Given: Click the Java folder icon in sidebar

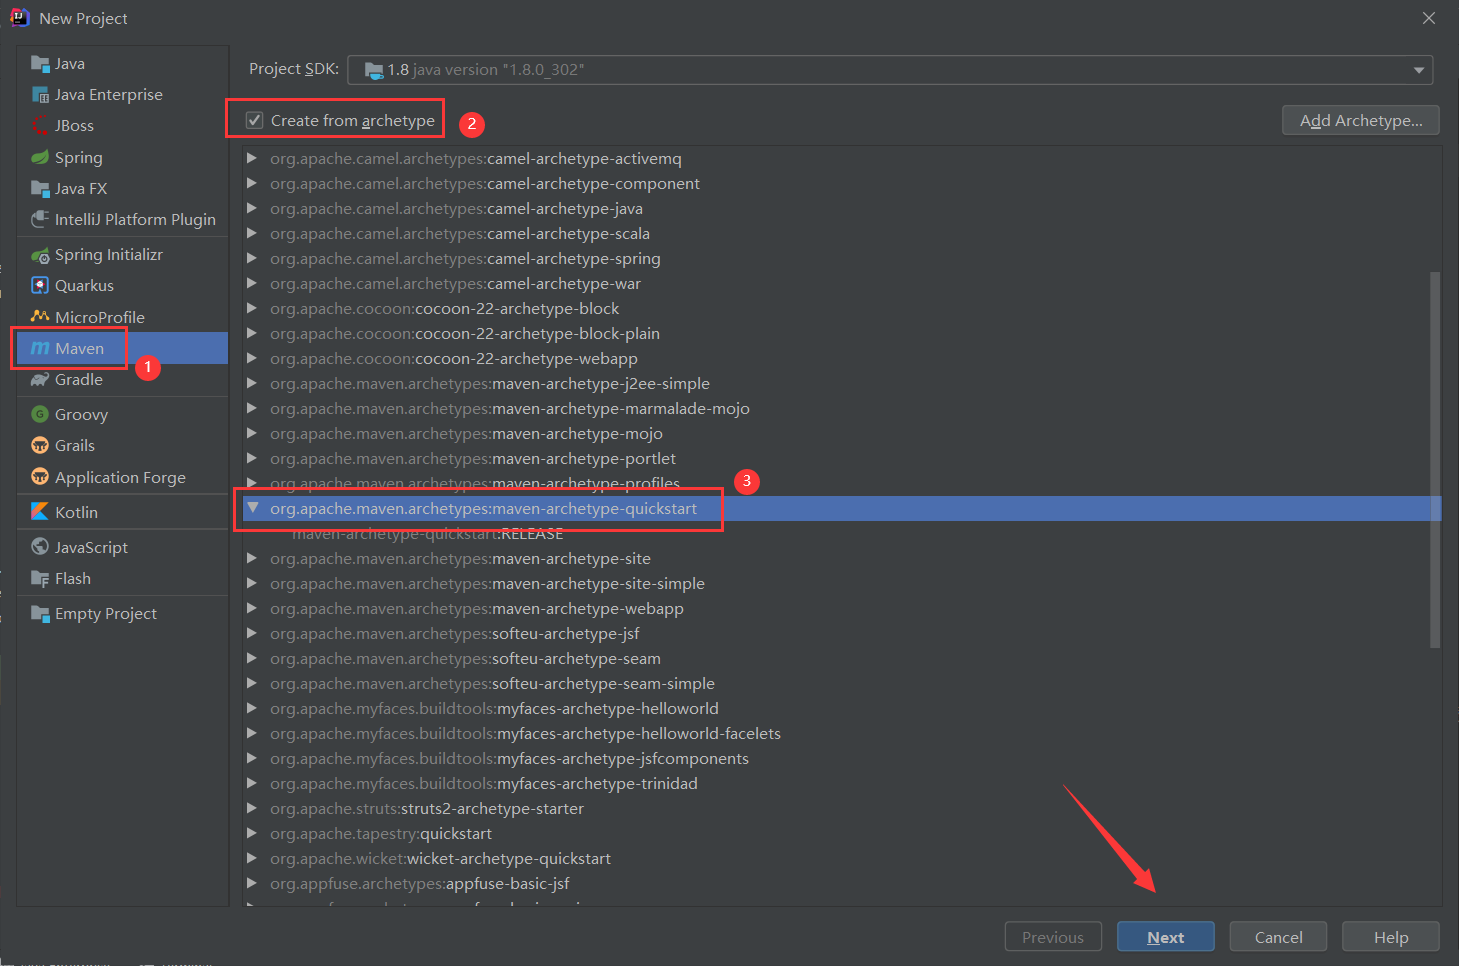Looking at the screenshot, I should coord(40,64).
